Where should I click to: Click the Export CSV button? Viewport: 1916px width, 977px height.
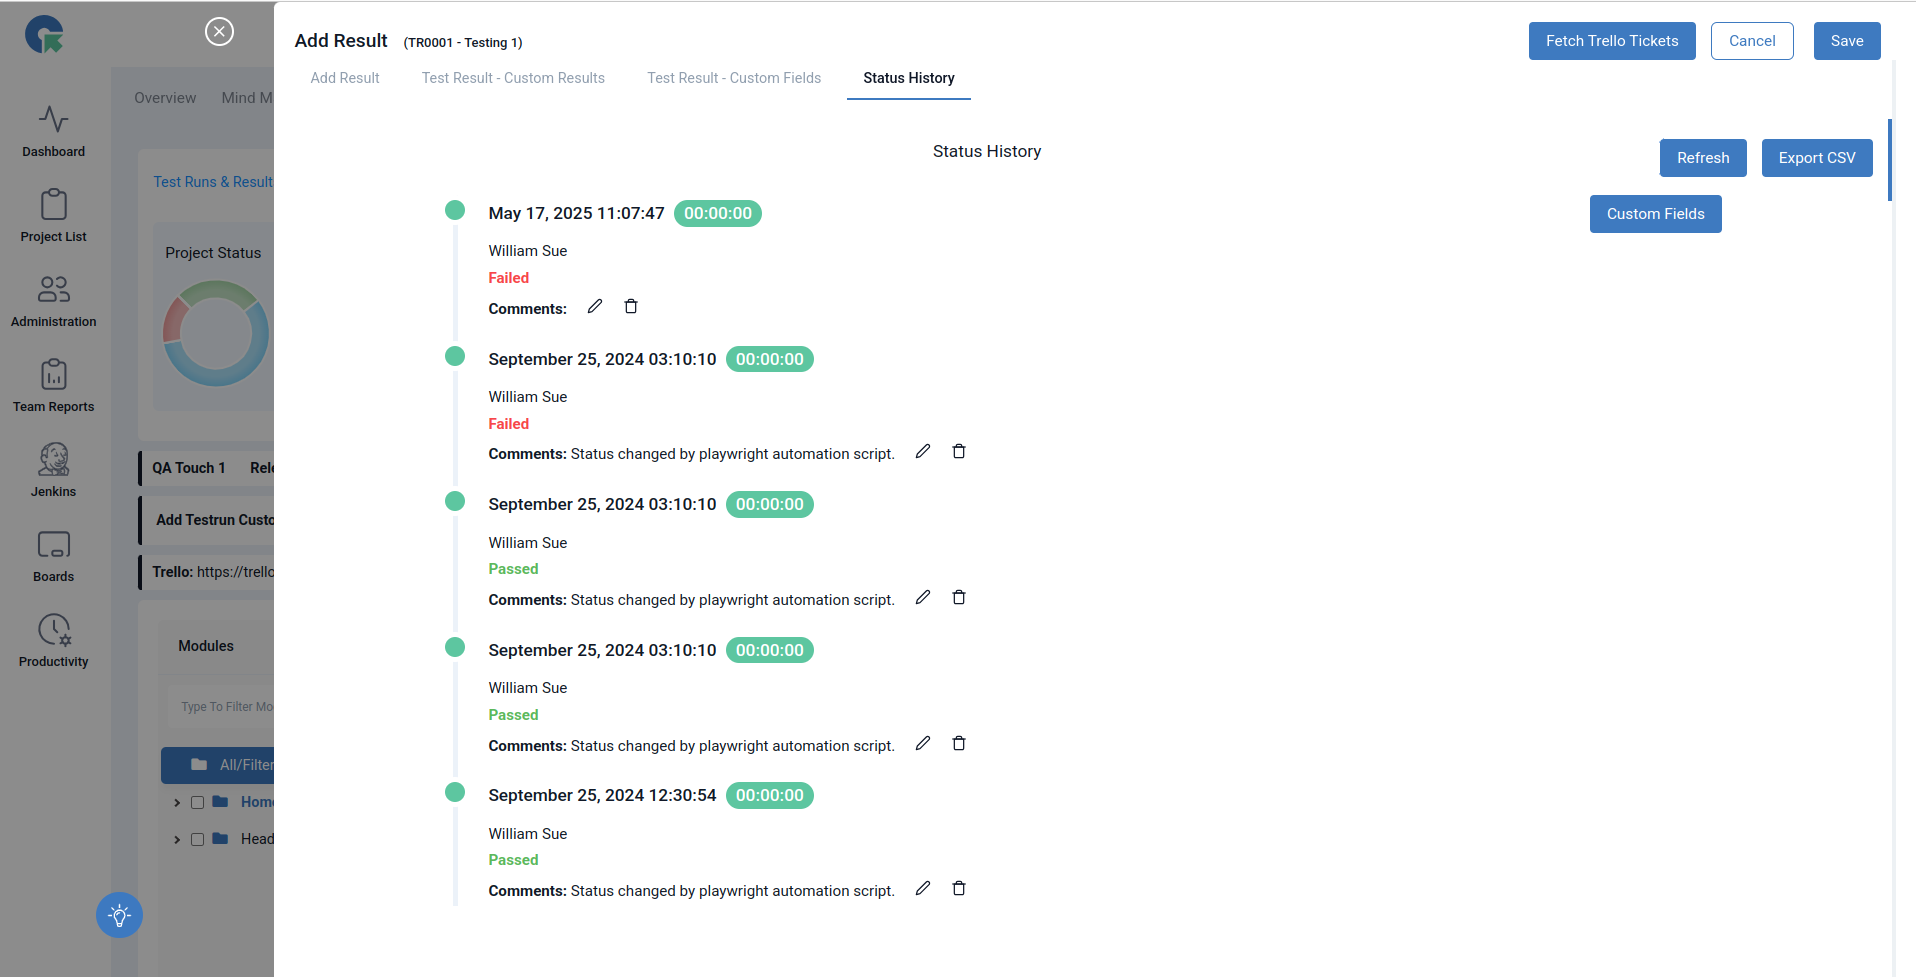coord(1816,158)
